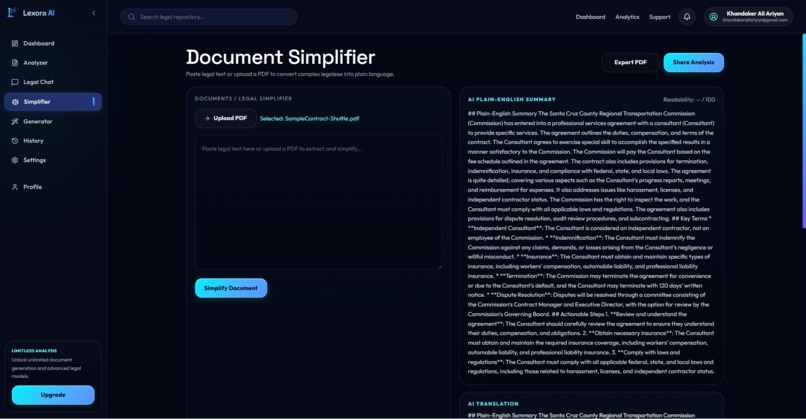This screenshot has height=419, width=806.
Task: Click into the paste legal text area
Action: pyautogui.click(x=318, y=202)
